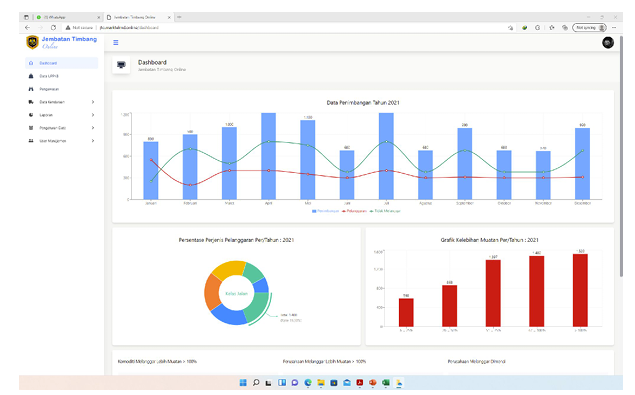
Task: Expand the Data Kendaraan chevron
Action: click(93, 102)
